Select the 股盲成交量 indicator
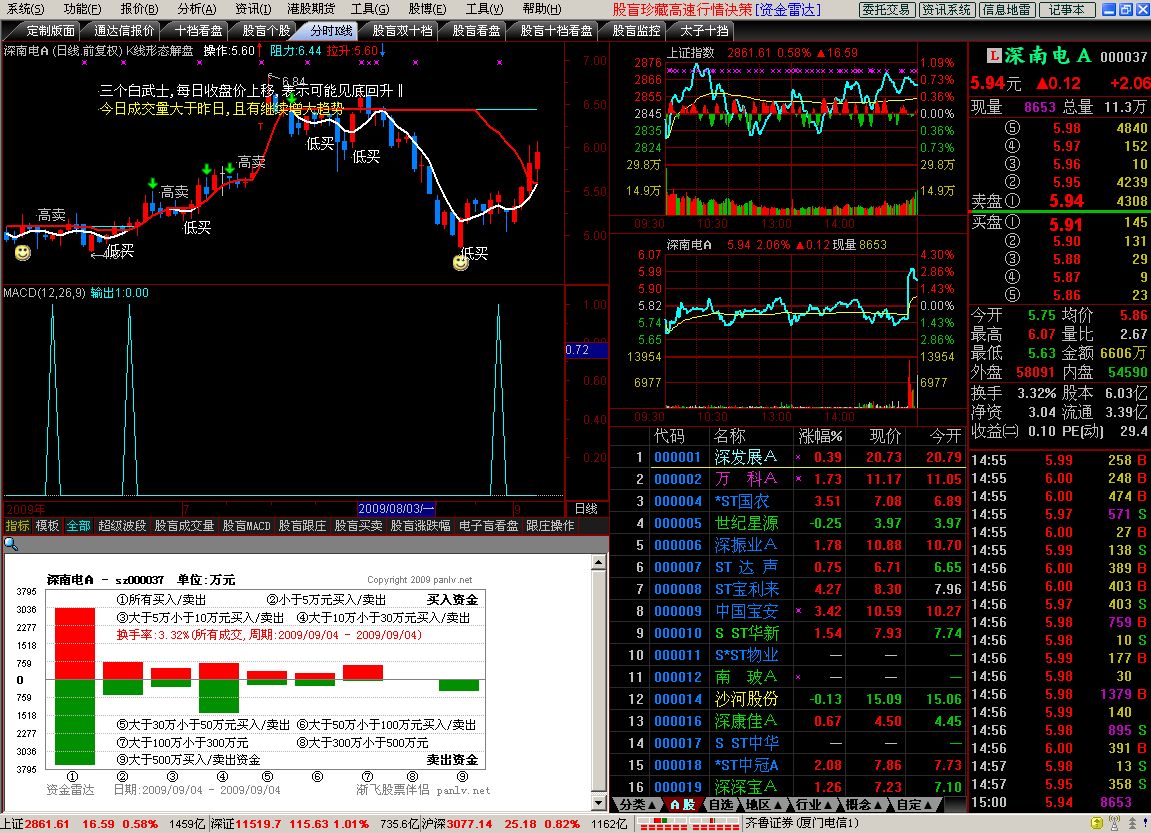 (184, 525)
